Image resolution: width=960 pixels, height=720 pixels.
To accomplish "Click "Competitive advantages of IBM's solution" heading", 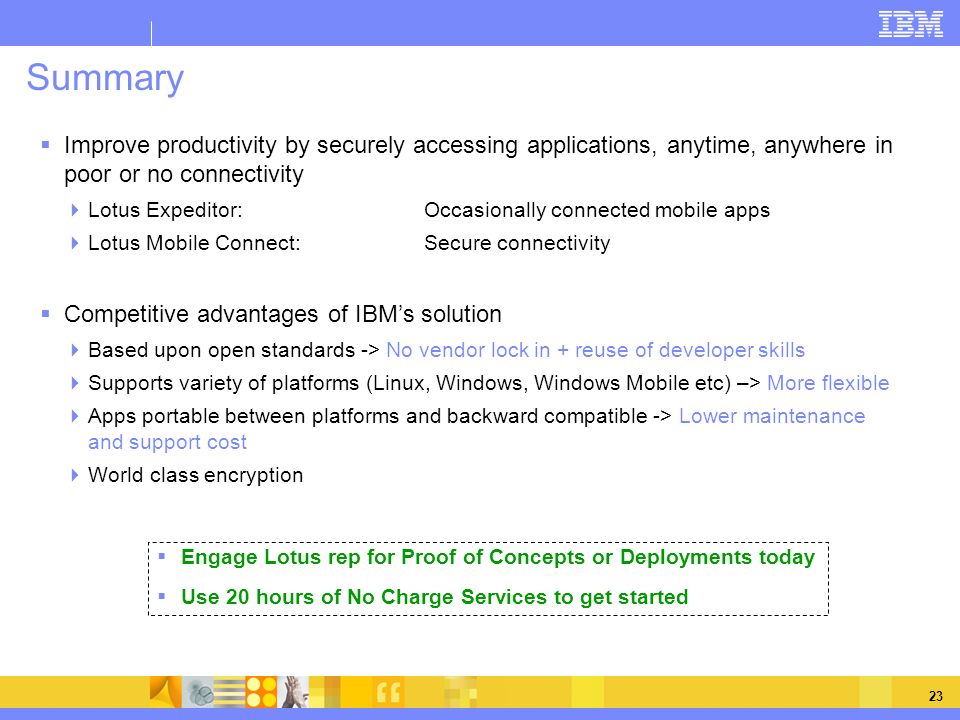I will tap(283, 314).
